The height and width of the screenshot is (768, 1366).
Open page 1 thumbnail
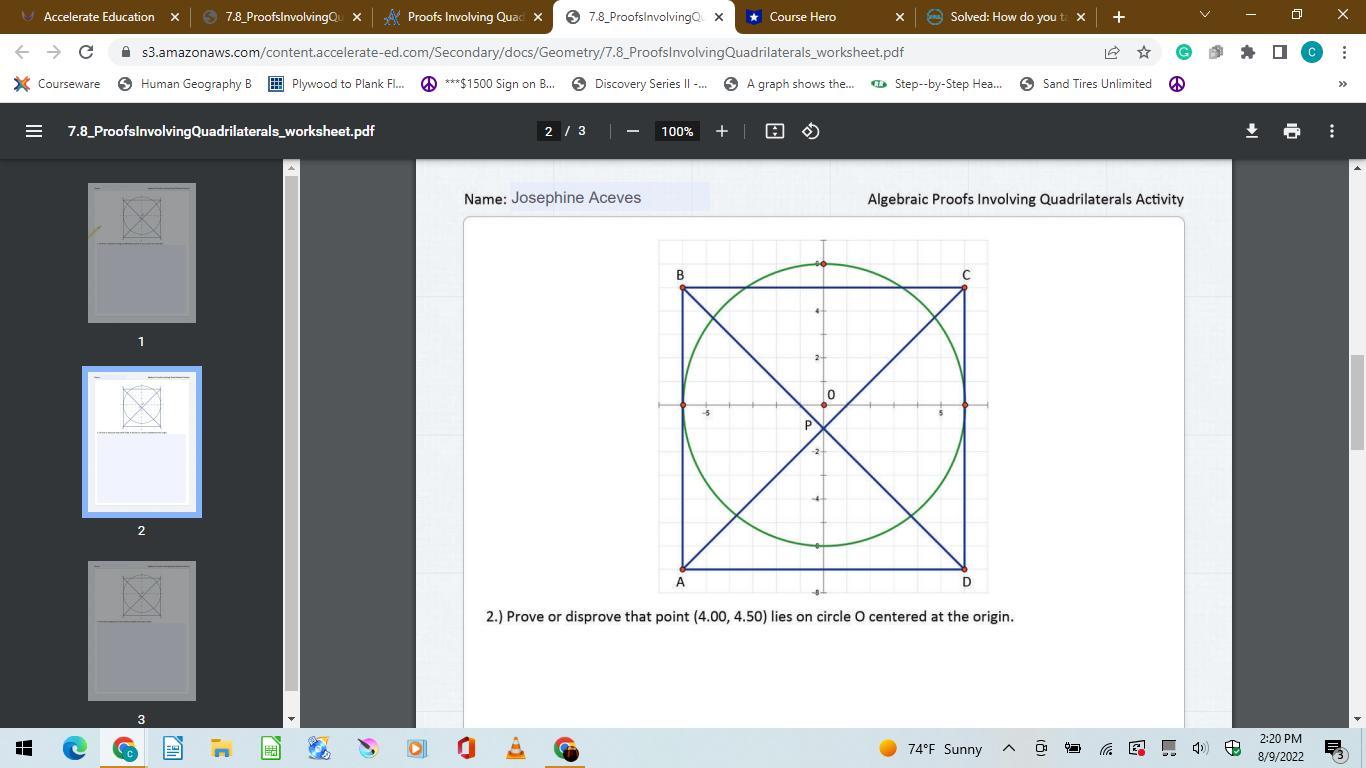142,253
